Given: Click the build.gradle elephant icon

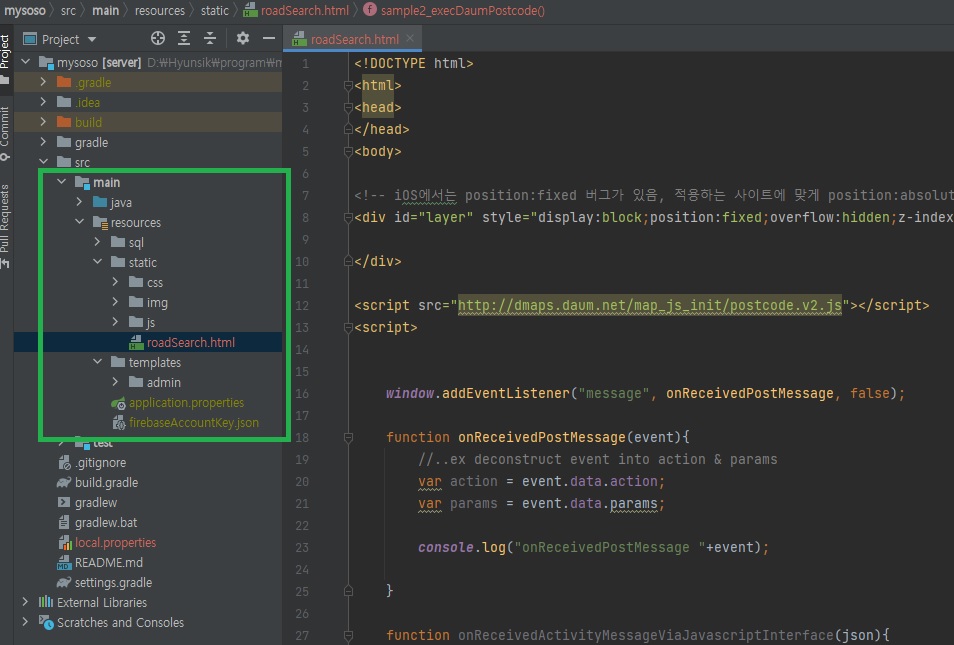Looking at the screenshot, I should (64, 483).
